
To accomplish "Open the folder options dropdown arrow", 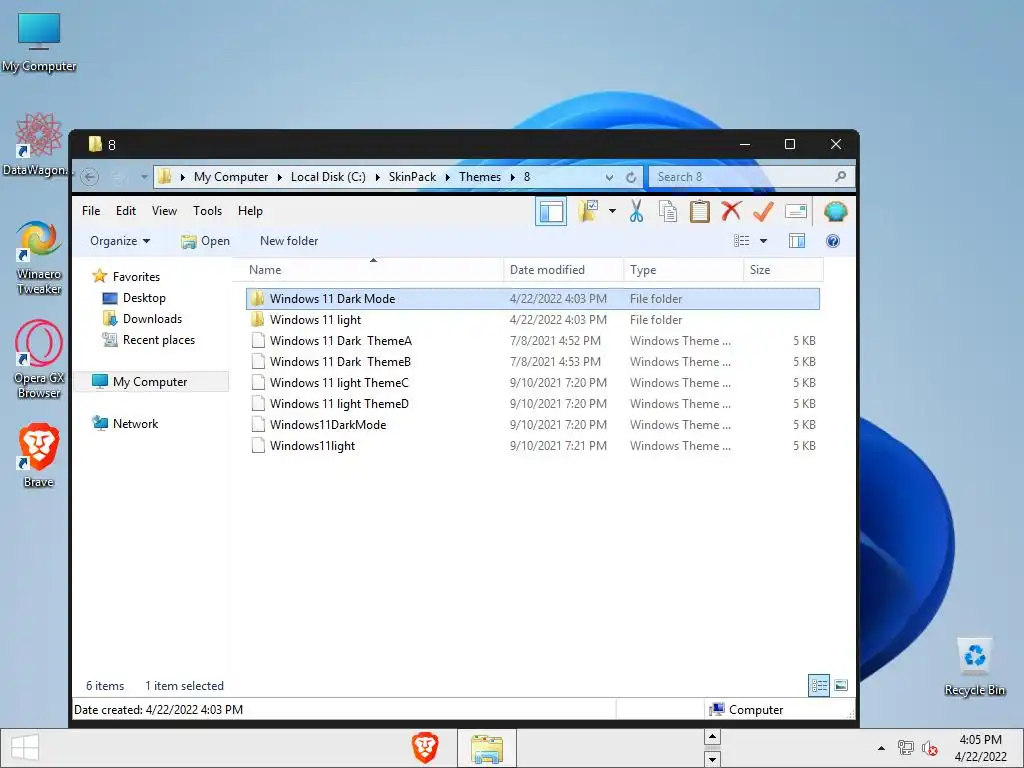I will click(x=612, y=211).
